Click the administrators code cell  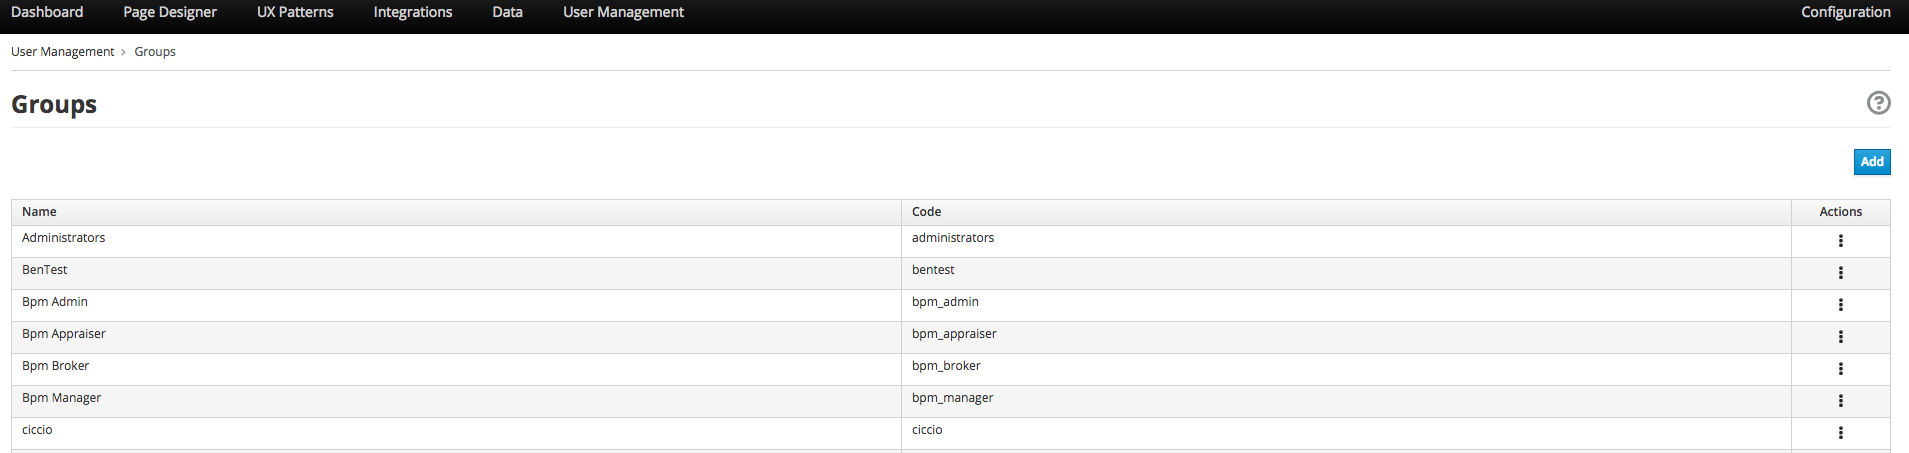click(1346, 241)
